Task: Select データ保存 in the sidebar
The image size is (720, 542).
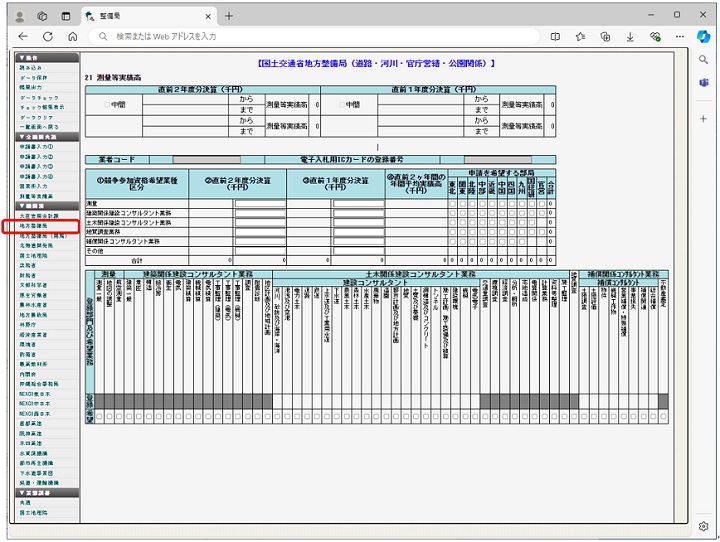Action: 33,78
